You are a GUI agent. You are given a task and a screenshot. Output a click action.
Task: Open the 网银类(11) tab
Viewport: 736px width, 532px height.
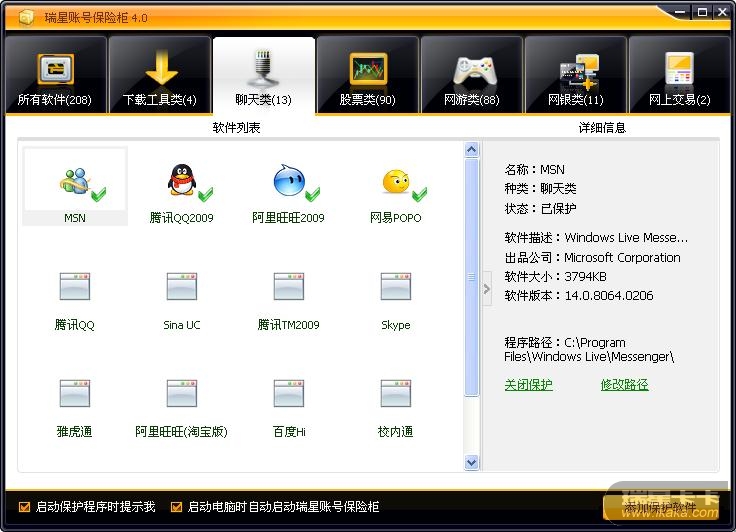click(x=576, y=75)
